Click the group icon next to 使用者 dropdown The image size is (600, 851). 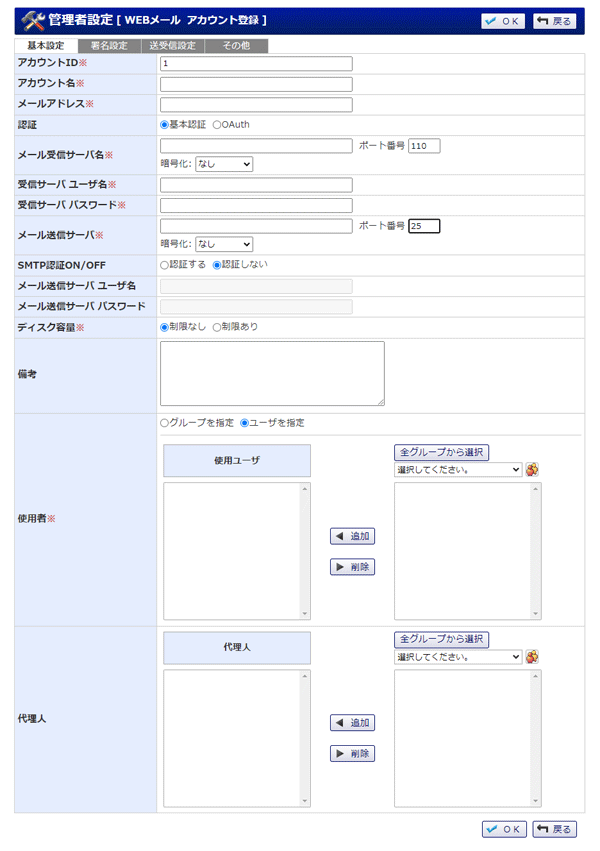coord(532,469)
